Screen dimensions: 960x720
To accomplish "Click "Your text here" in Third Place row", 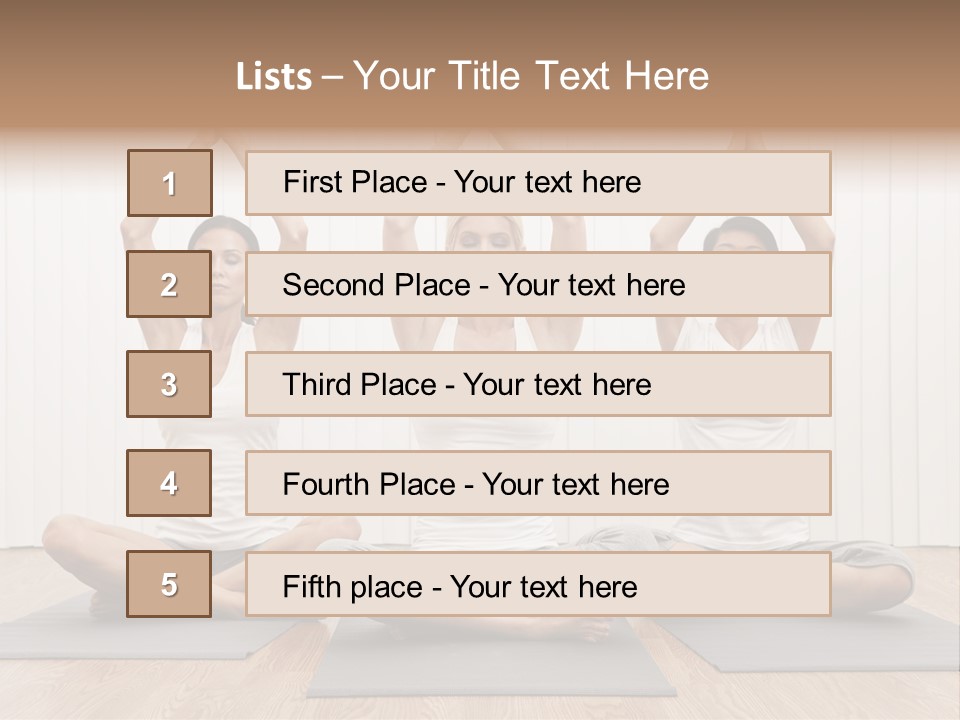I will (557, 385).
